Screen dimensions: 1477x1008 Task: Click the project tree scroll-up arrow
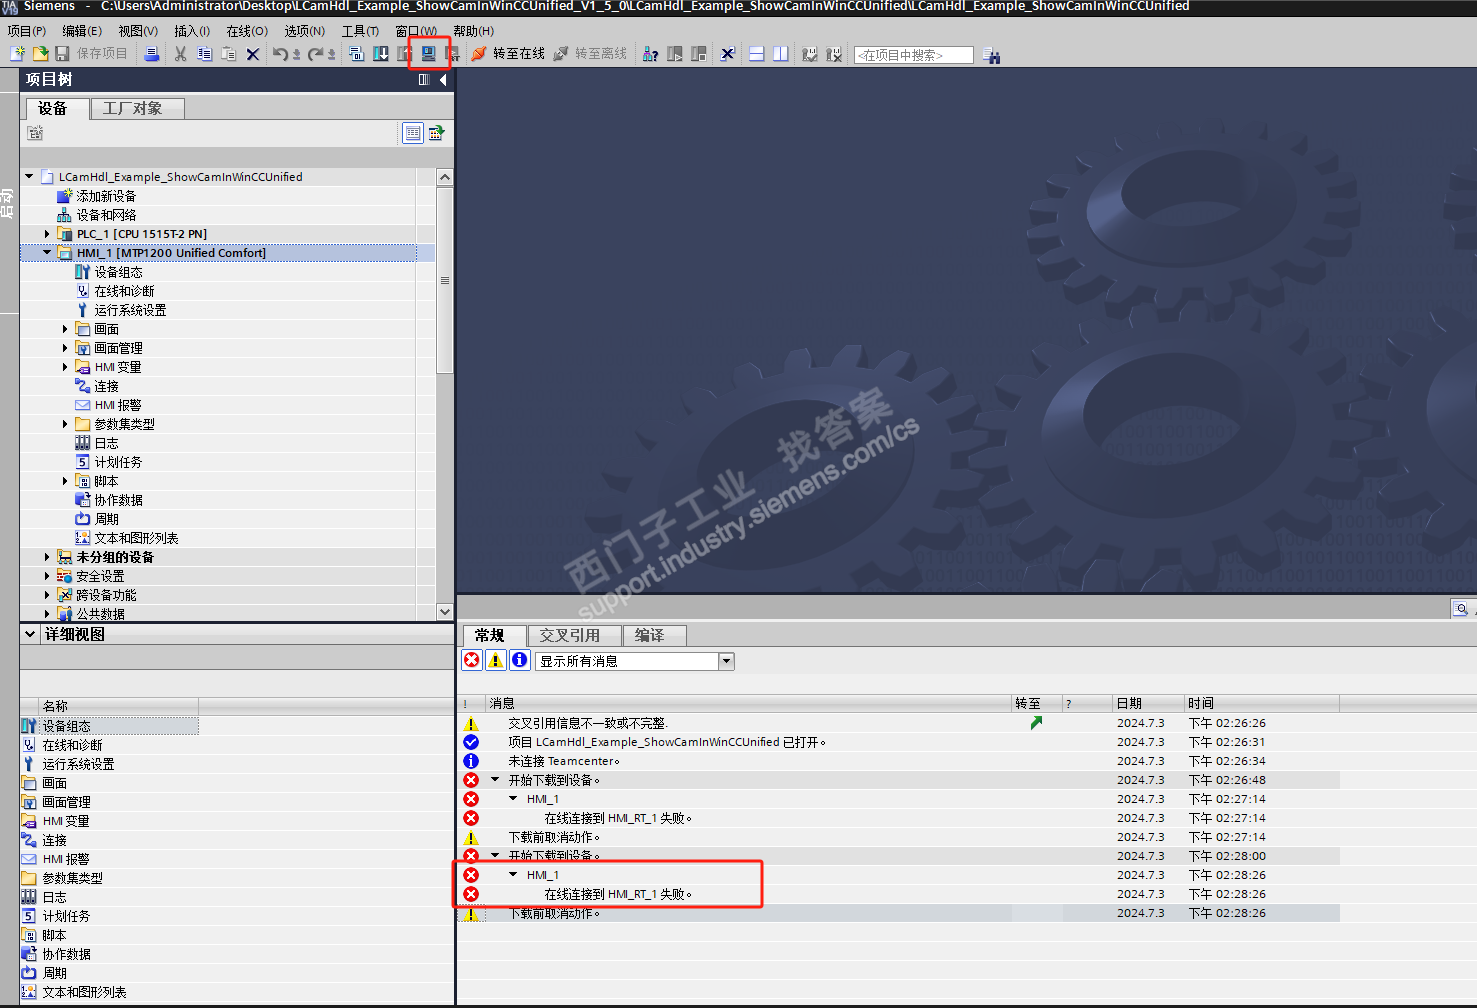pyautogui.click(x=445, y=177)
